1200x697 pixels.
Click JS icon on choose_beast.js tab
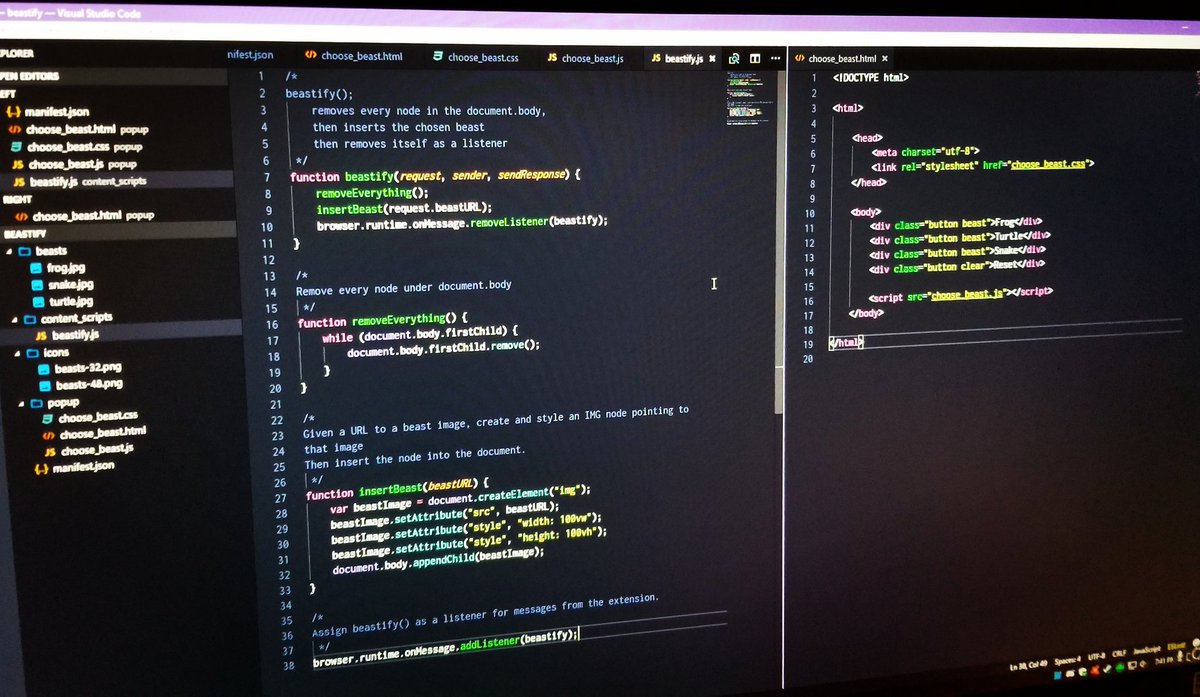tap(552, 58)
